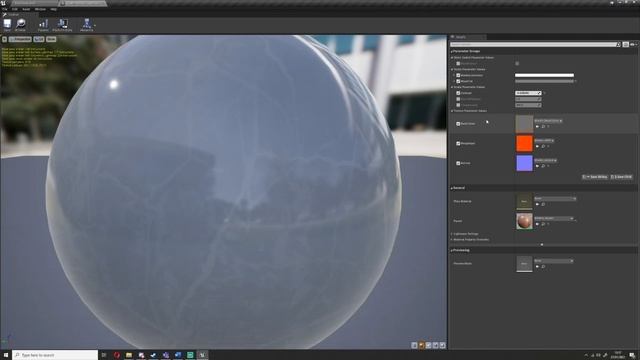
Task: Use selected asset as Parent material
Action: tap(537, 224)
